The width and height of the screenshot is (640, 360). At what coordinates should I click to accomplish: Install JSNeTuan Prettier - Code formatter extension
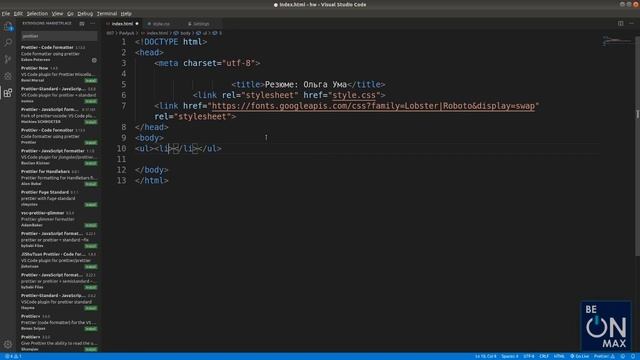point(91,267)
